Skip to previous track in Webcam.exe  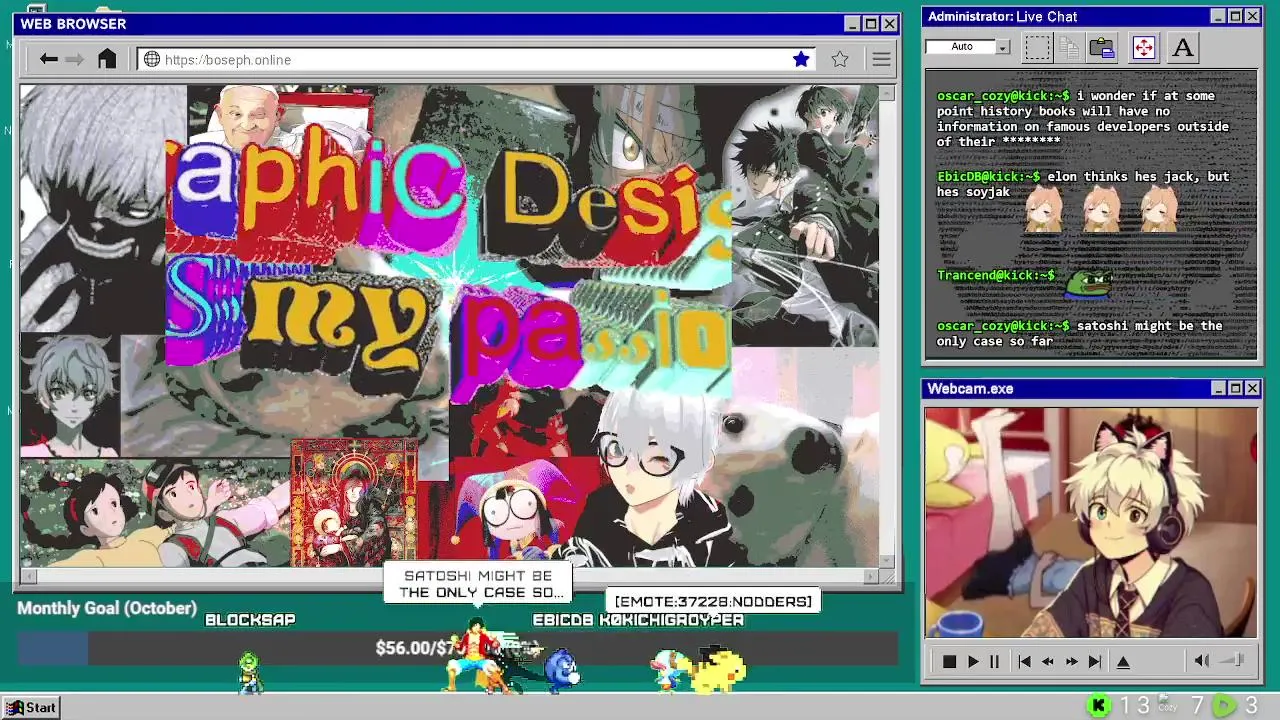tap(1024, 661)
